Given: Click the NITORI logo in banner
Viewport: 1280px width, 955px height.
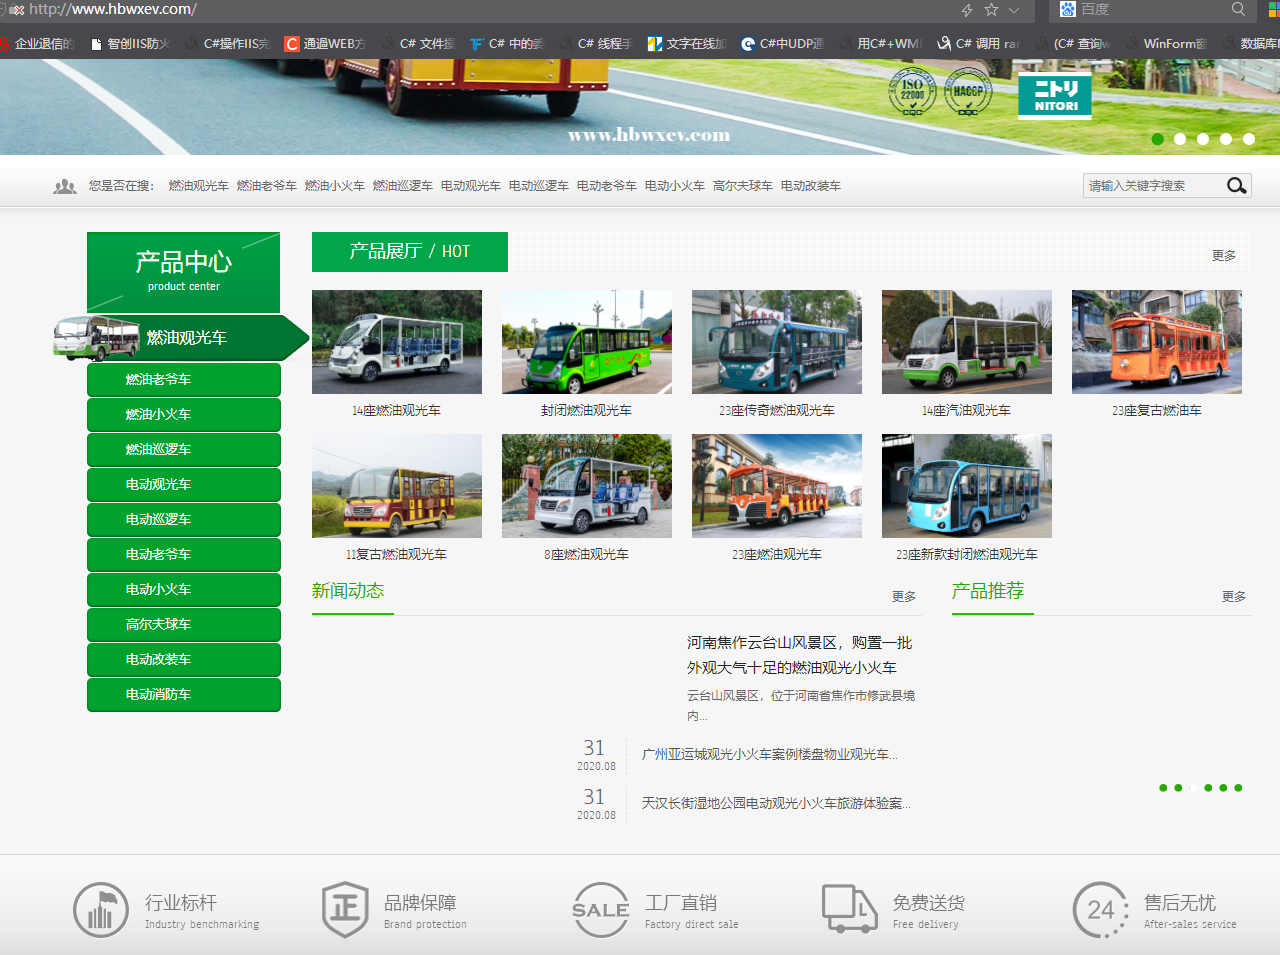Looking at the screenshot, I should pyautogui.click(x=1055, y=96).
